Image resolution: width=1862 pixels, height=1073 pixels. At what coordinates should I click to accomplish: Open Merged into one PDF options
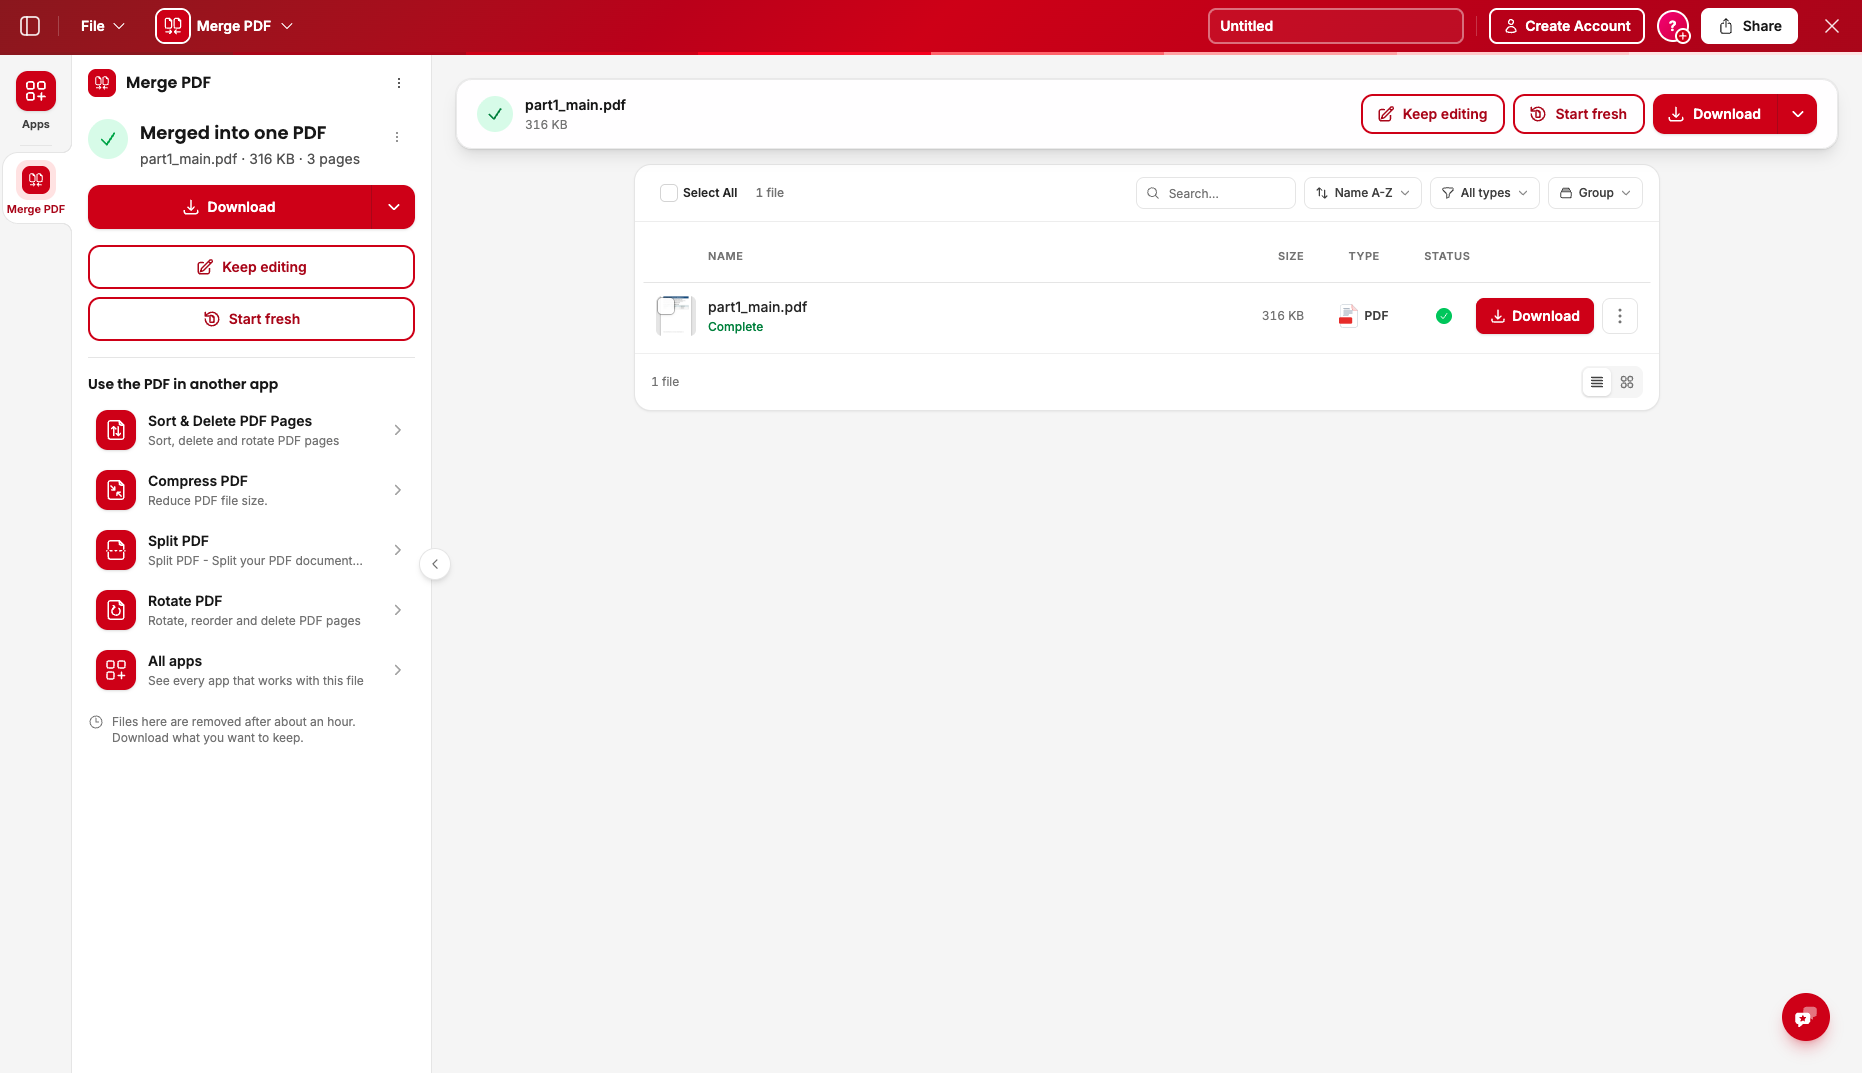point(397,137)
